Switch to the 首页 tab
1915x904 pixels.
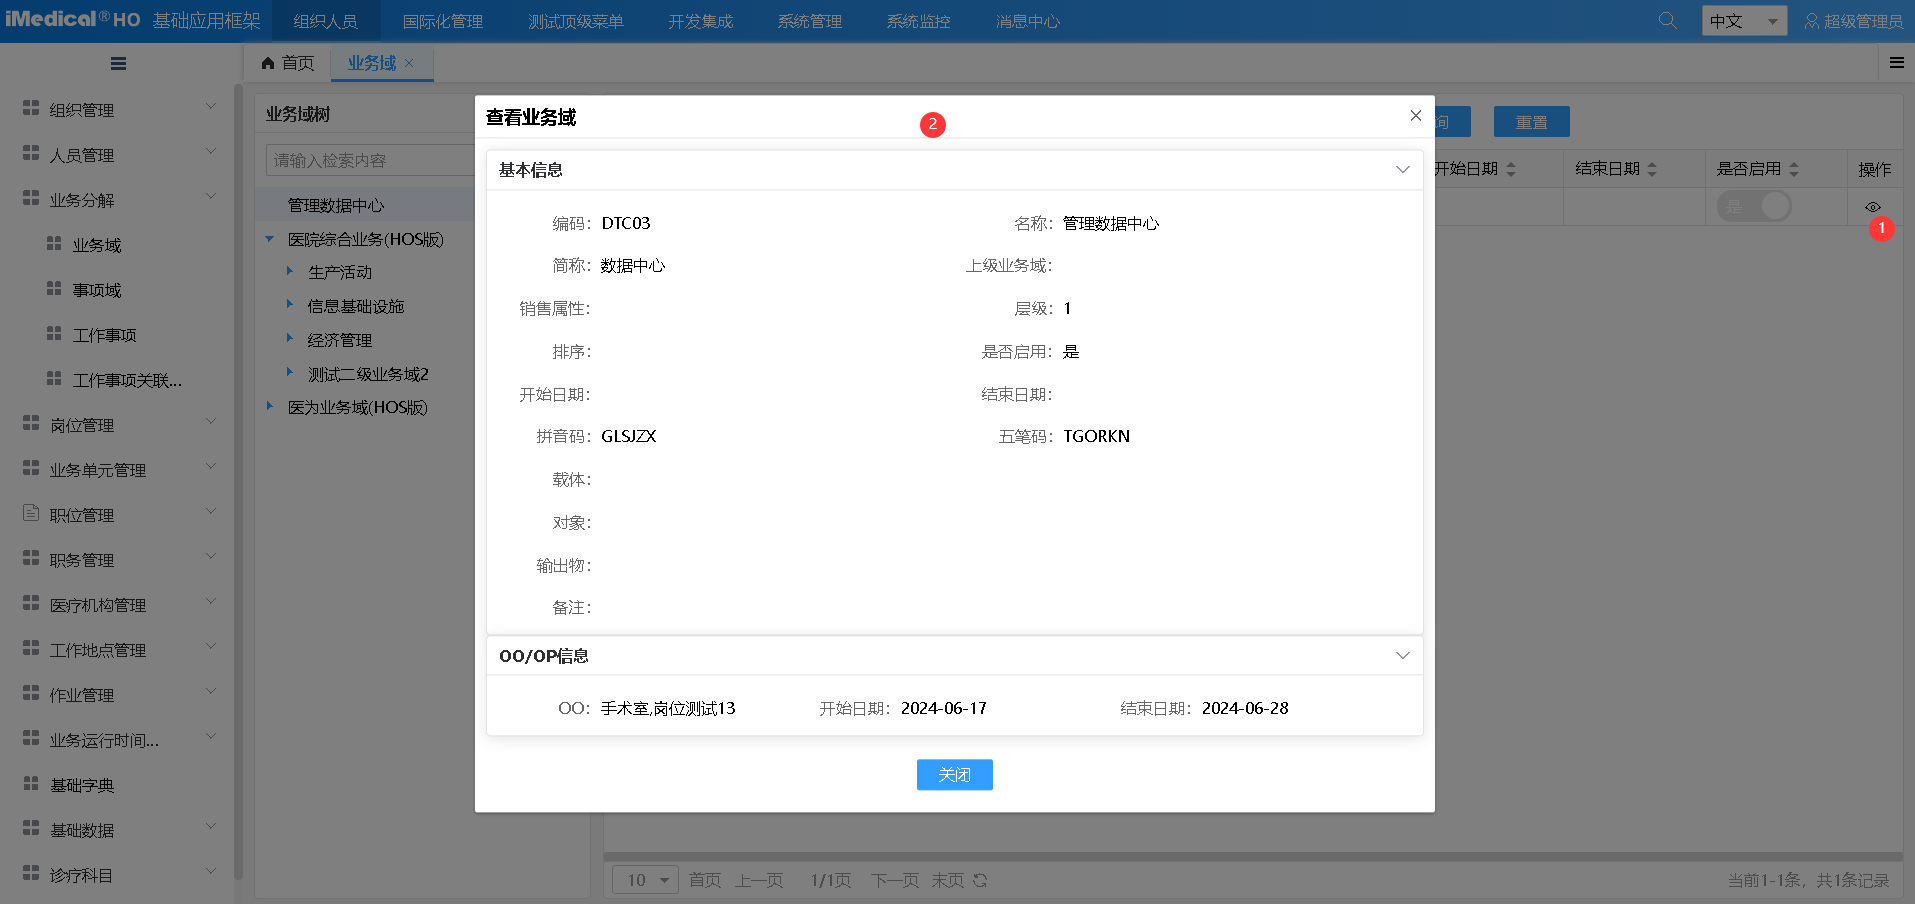(294, 63)
